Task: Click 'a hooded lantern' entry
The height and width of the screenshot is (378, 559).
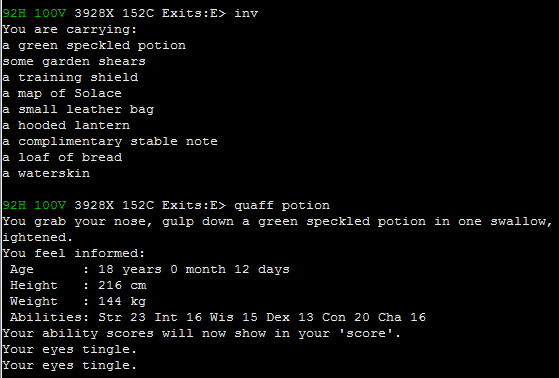Action: pyautogui.click(x=66, y=126)
